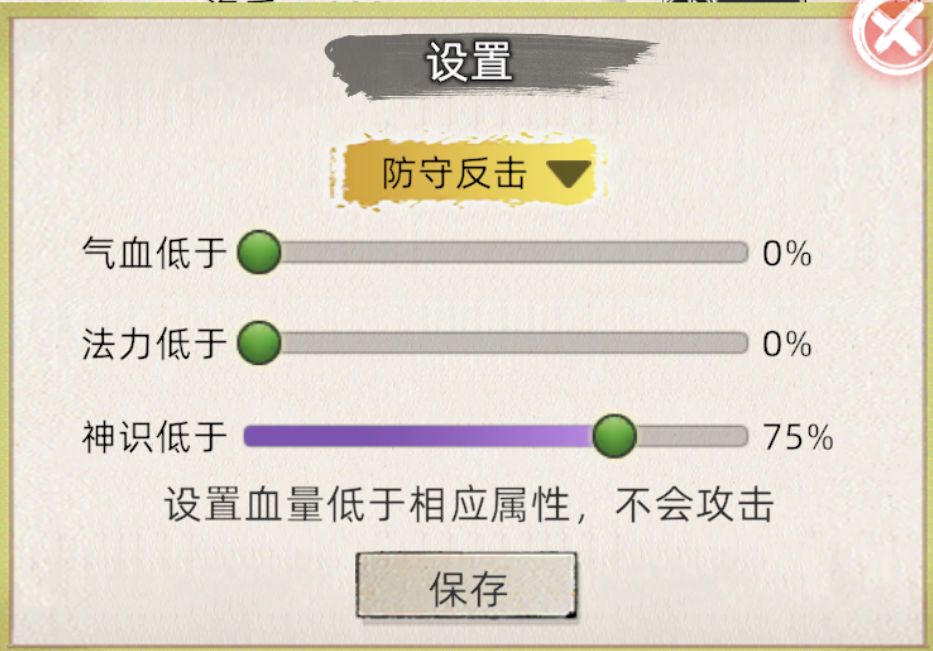Click the 0% value next to 气血低于

tap(786, 254)
